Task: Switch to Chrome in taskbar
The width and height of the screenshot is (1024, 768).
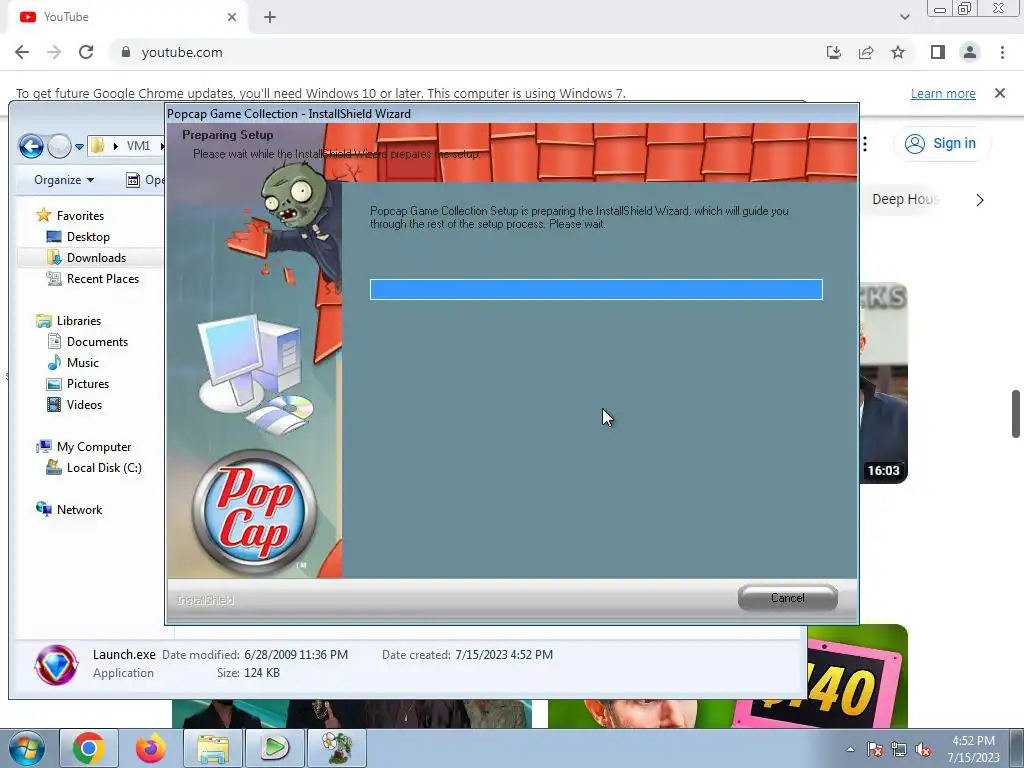Action: coord(89,748)
